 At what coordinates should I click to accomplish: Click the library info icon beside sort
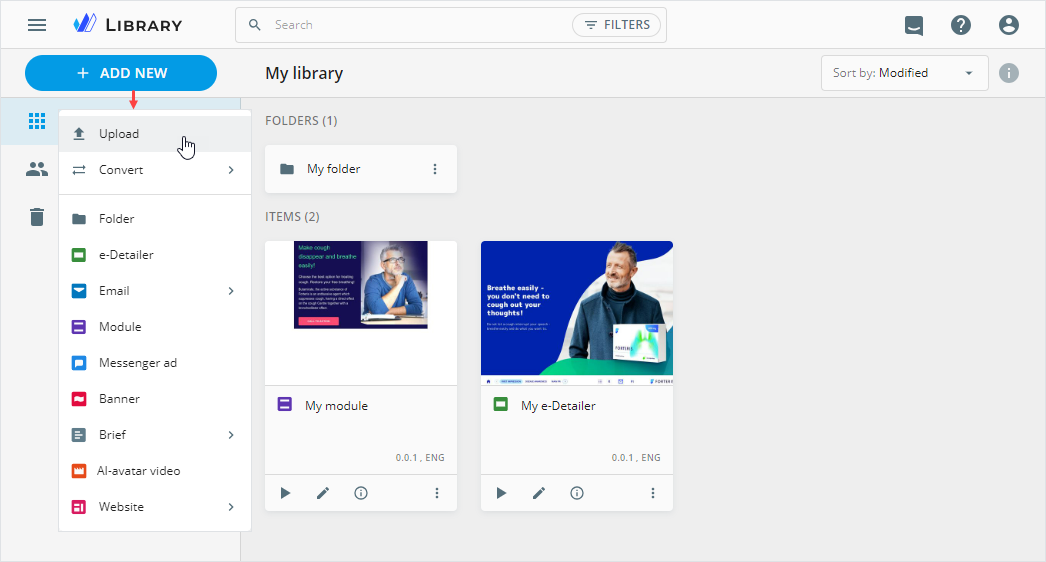coord(1009,73)
